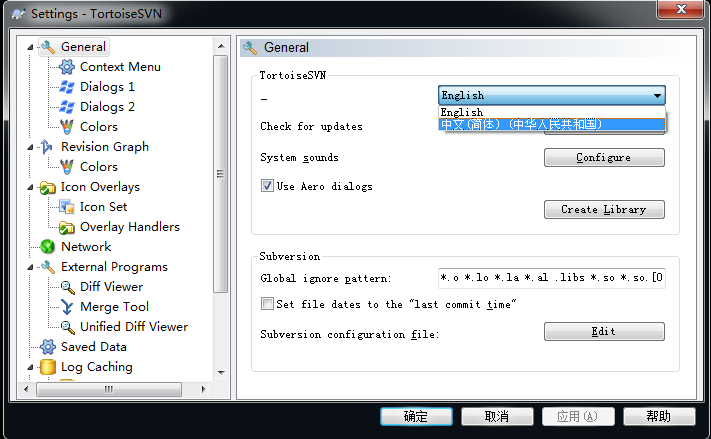The height and width of the screenshot is (439, 711).
Task: Collapse the External Programs tree node
Action: click(x=30, y=267)
